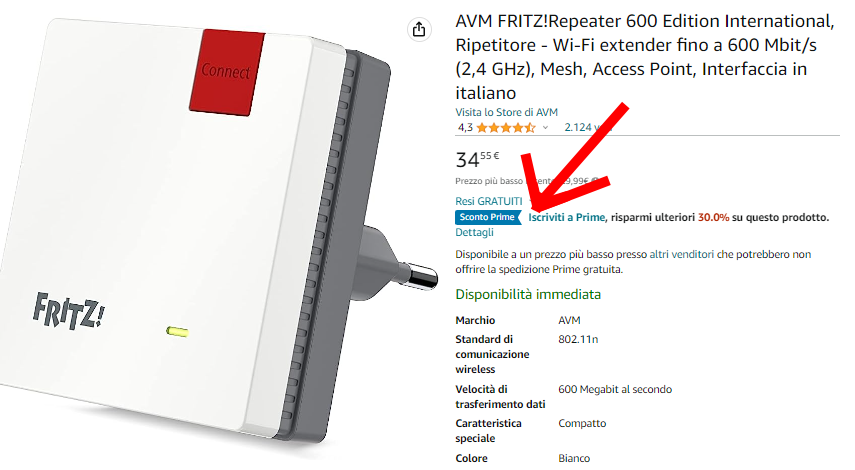Click the Marchio AVM value

coord(569,320)
